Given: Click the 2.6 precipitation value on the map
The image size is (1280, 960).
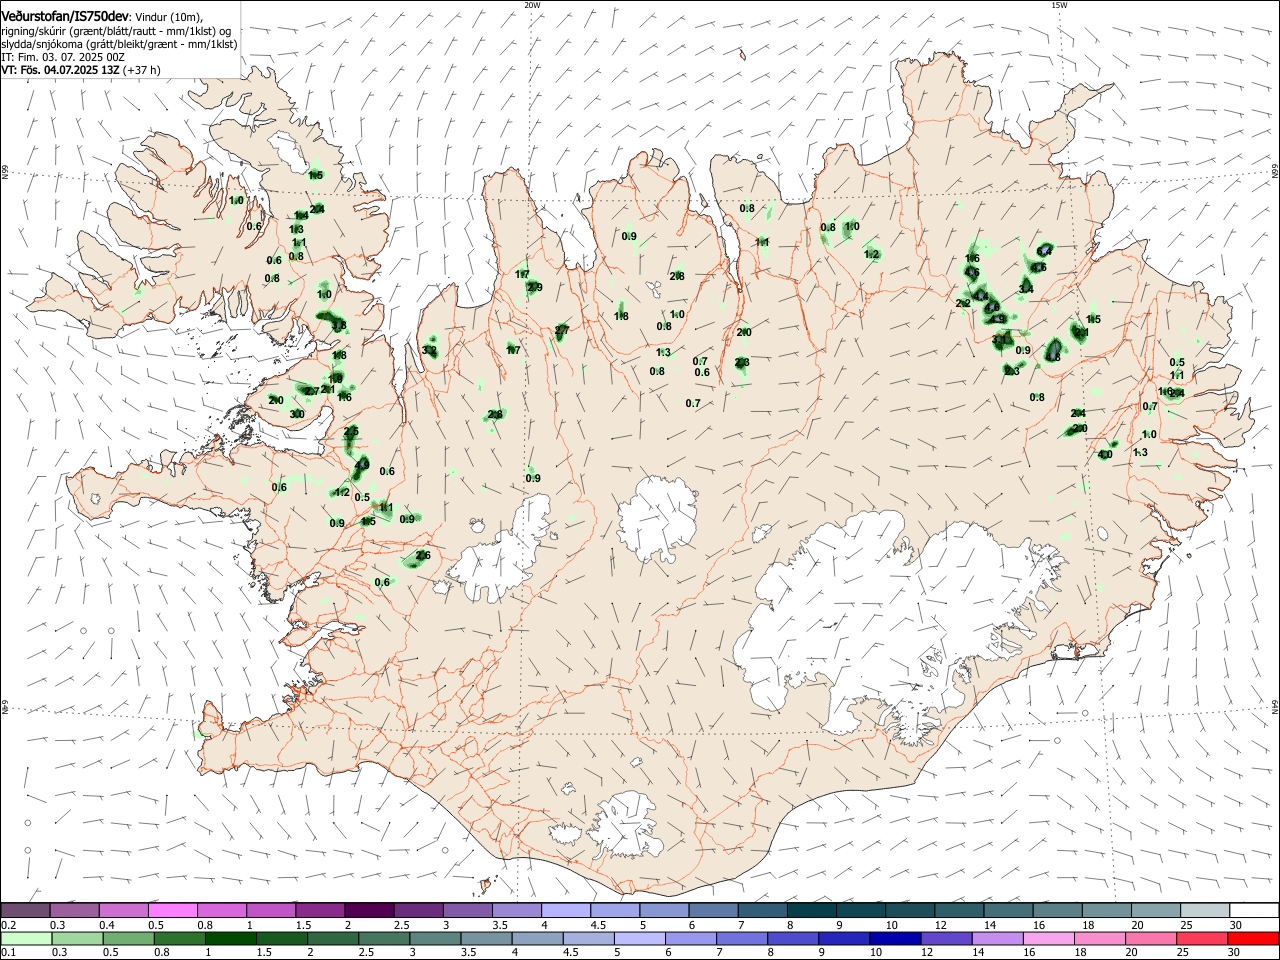Looking at the screenshot, I should (x=423, y=555).
